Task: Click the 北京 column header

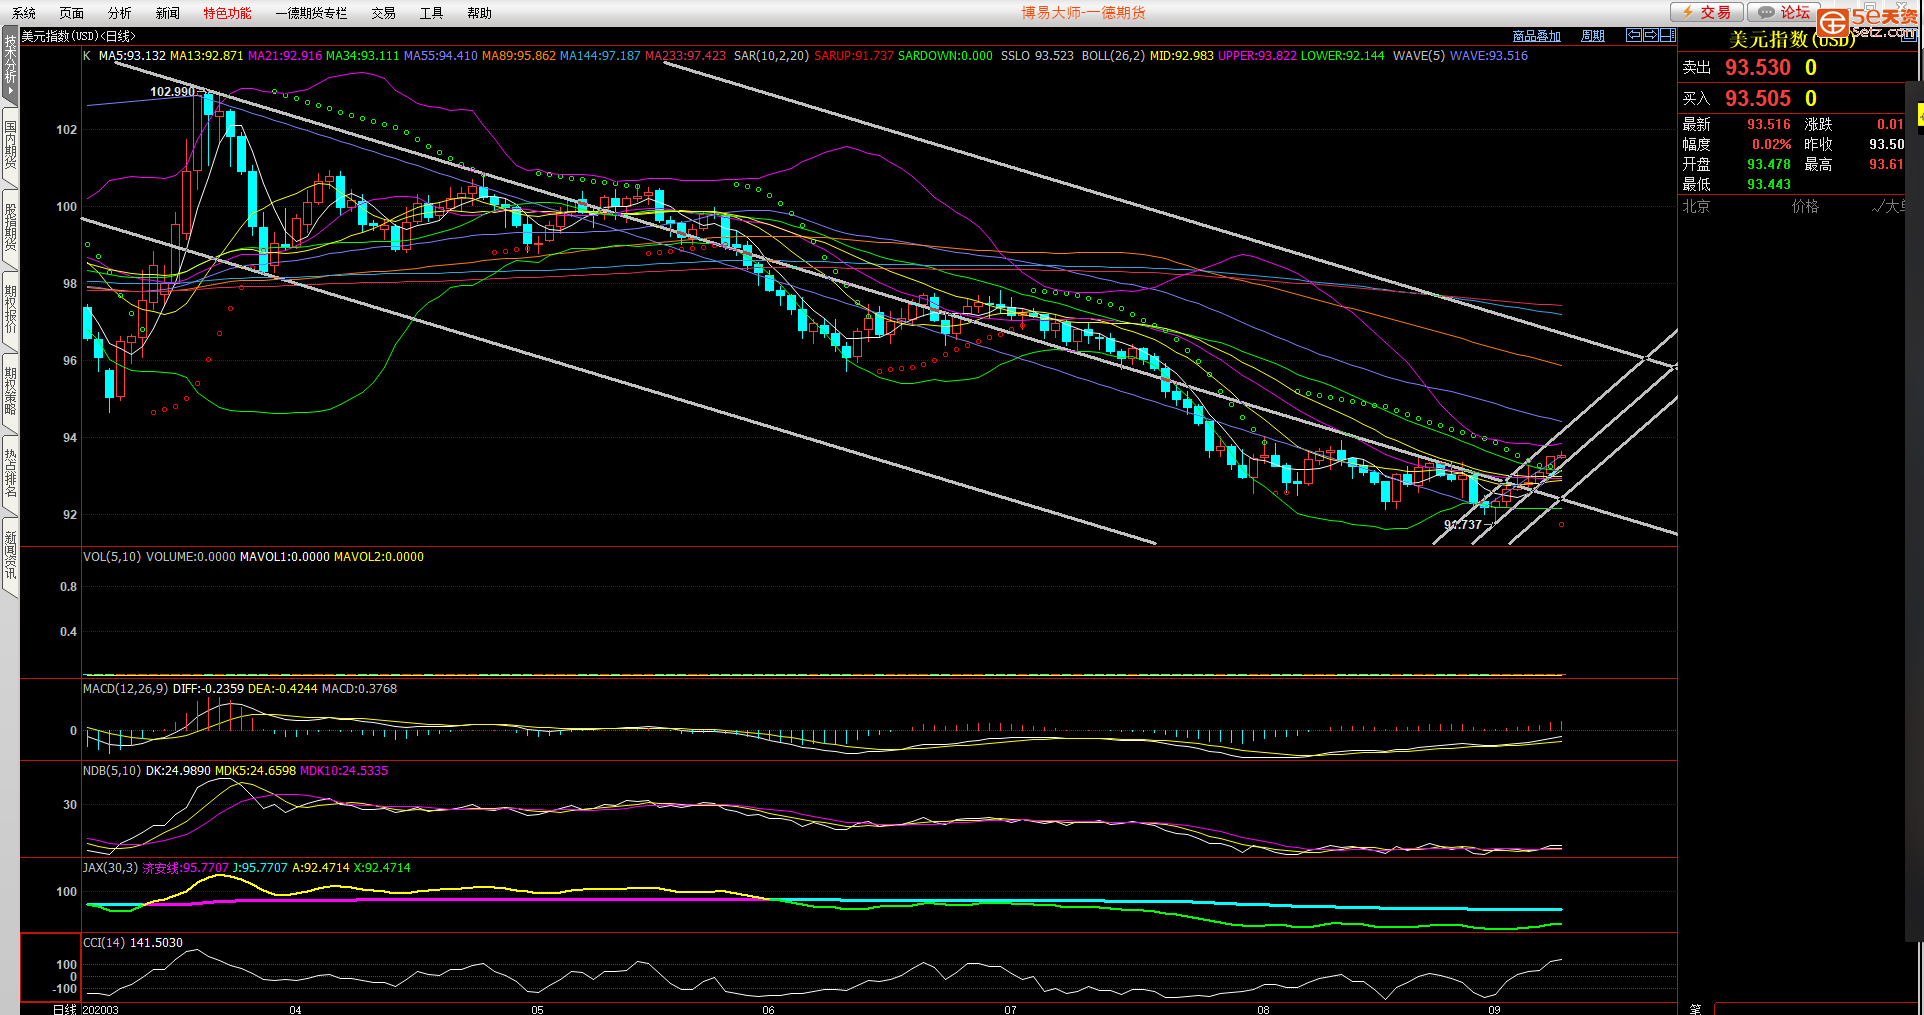Action: coord(1696,207)
